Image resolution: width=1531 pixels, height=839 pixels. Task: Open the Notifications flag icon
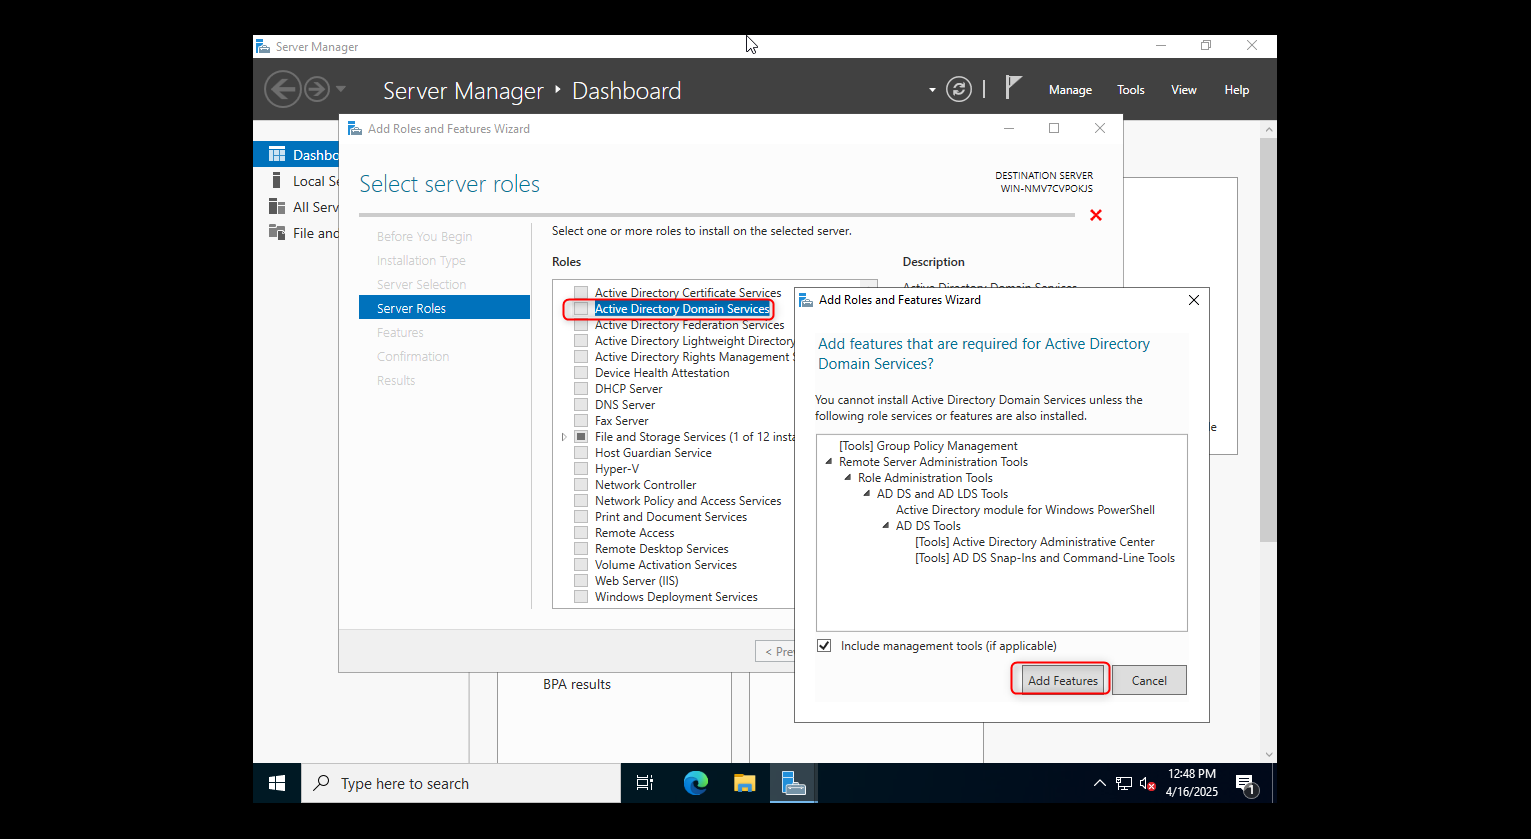click(x=1013, y=88)
